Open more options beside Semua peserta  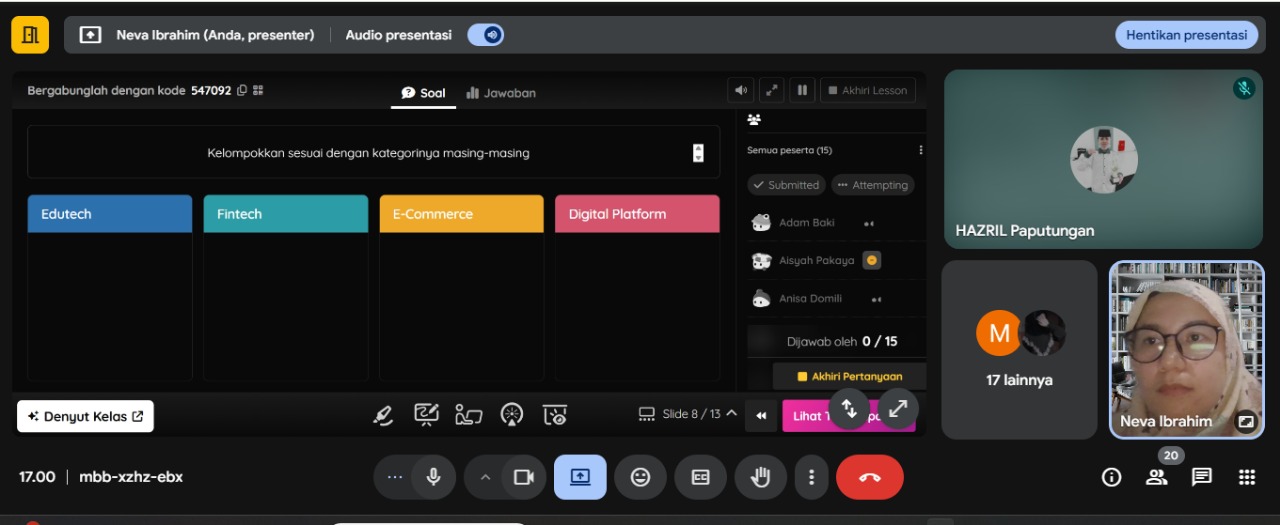920,151
